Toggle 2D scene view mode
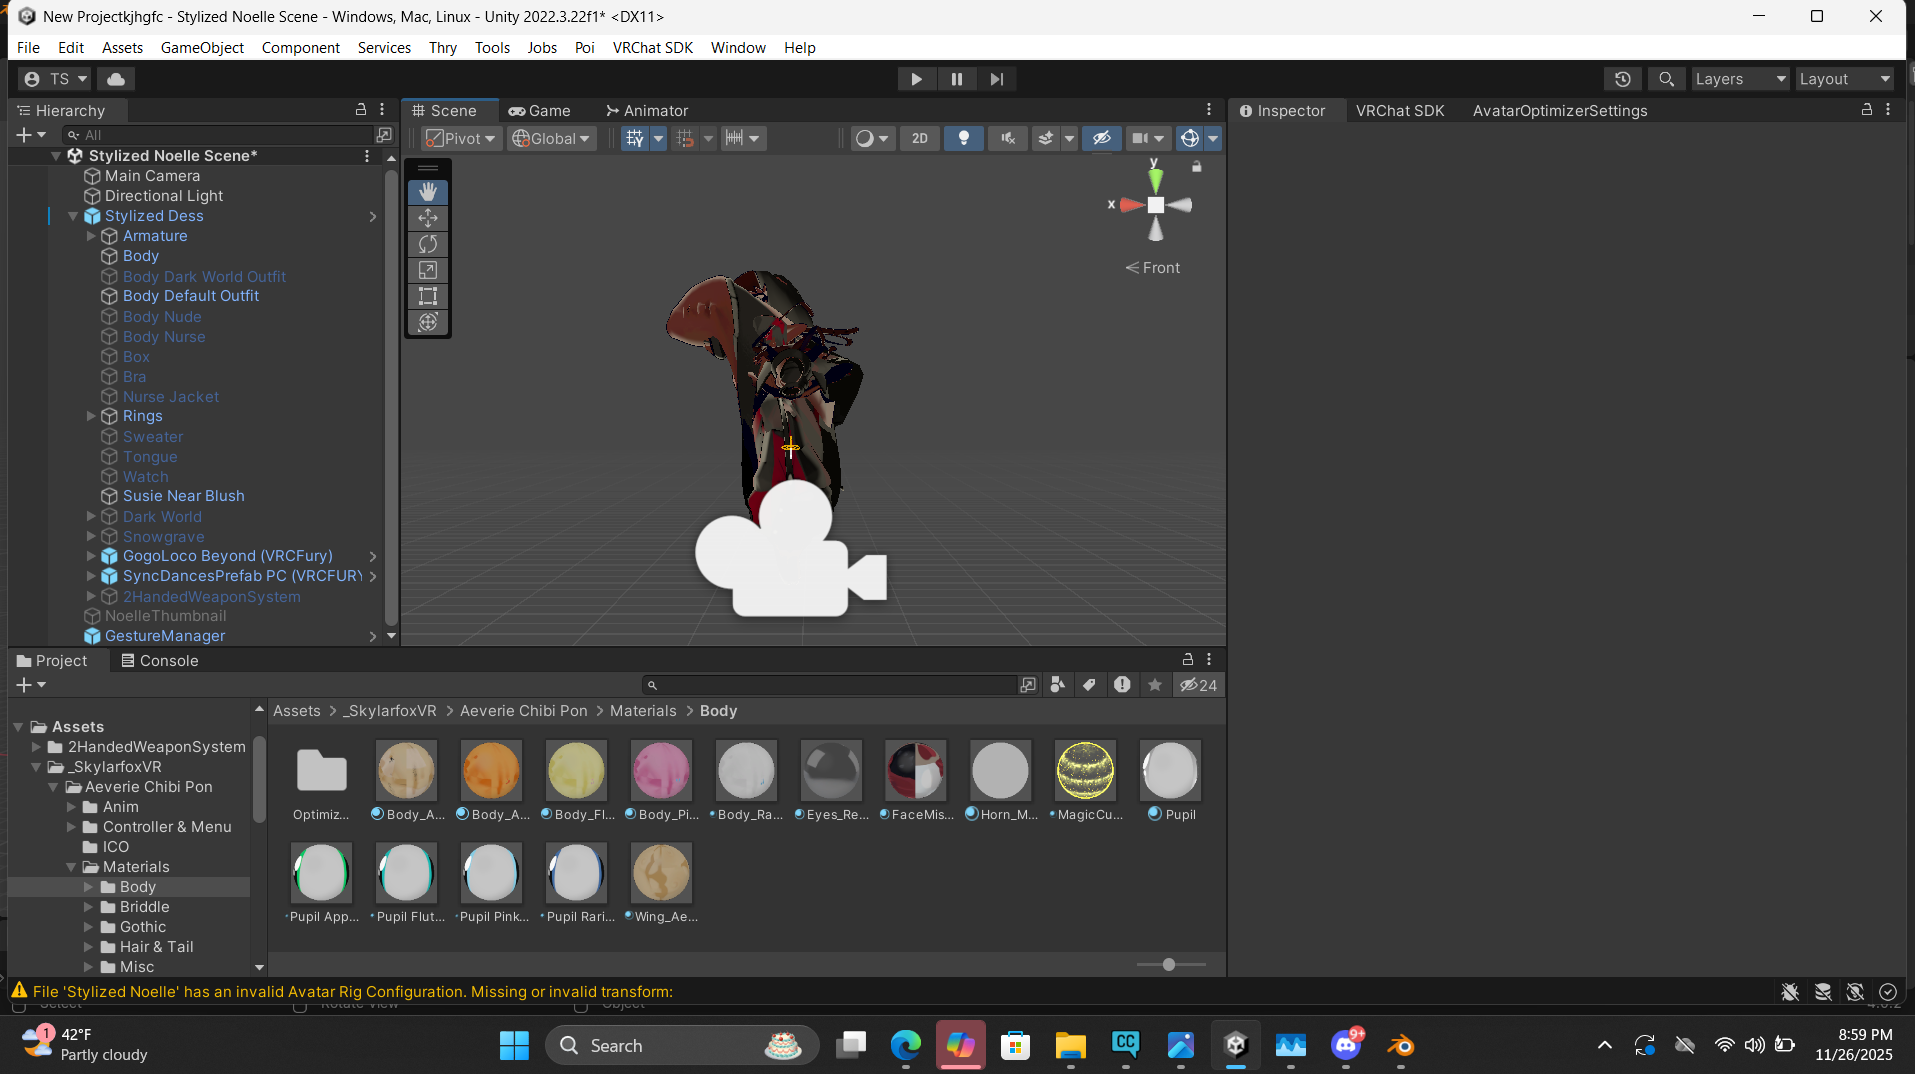Image resolution: width=1915 pixels, height=1074 pixels. coord(920,139)
